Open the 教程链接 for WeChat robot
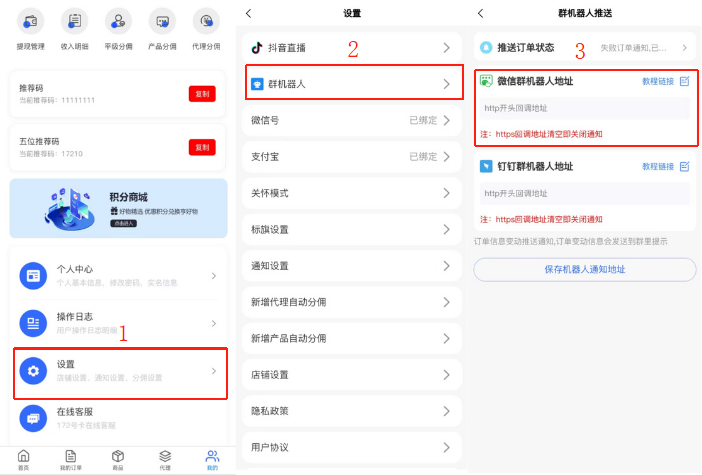This screenshot has width=702, height=475. [657, 81]
